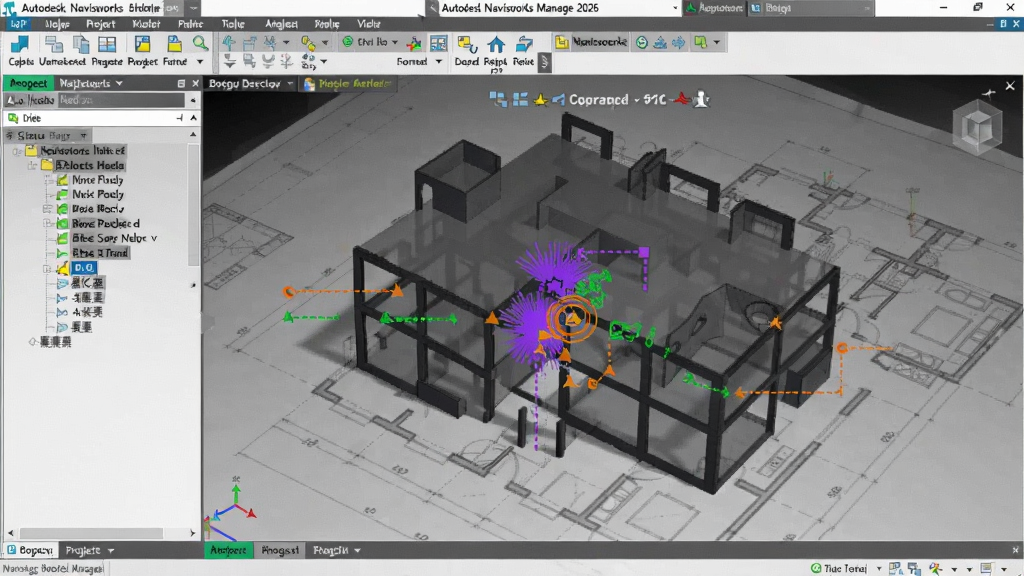Click the Capts tool icon in the ribbon

(x=20, y=44)
